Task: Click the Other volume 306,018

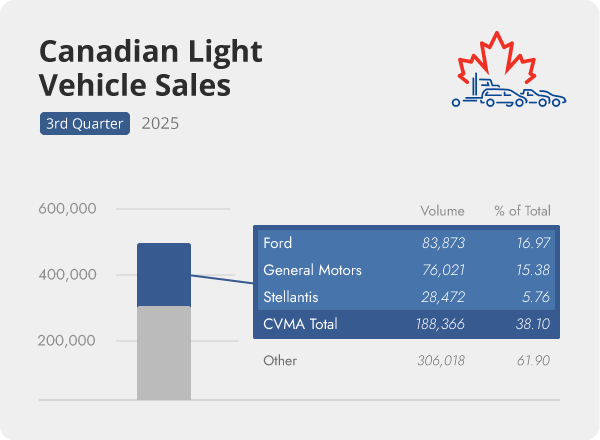Action: coord(440,359)
